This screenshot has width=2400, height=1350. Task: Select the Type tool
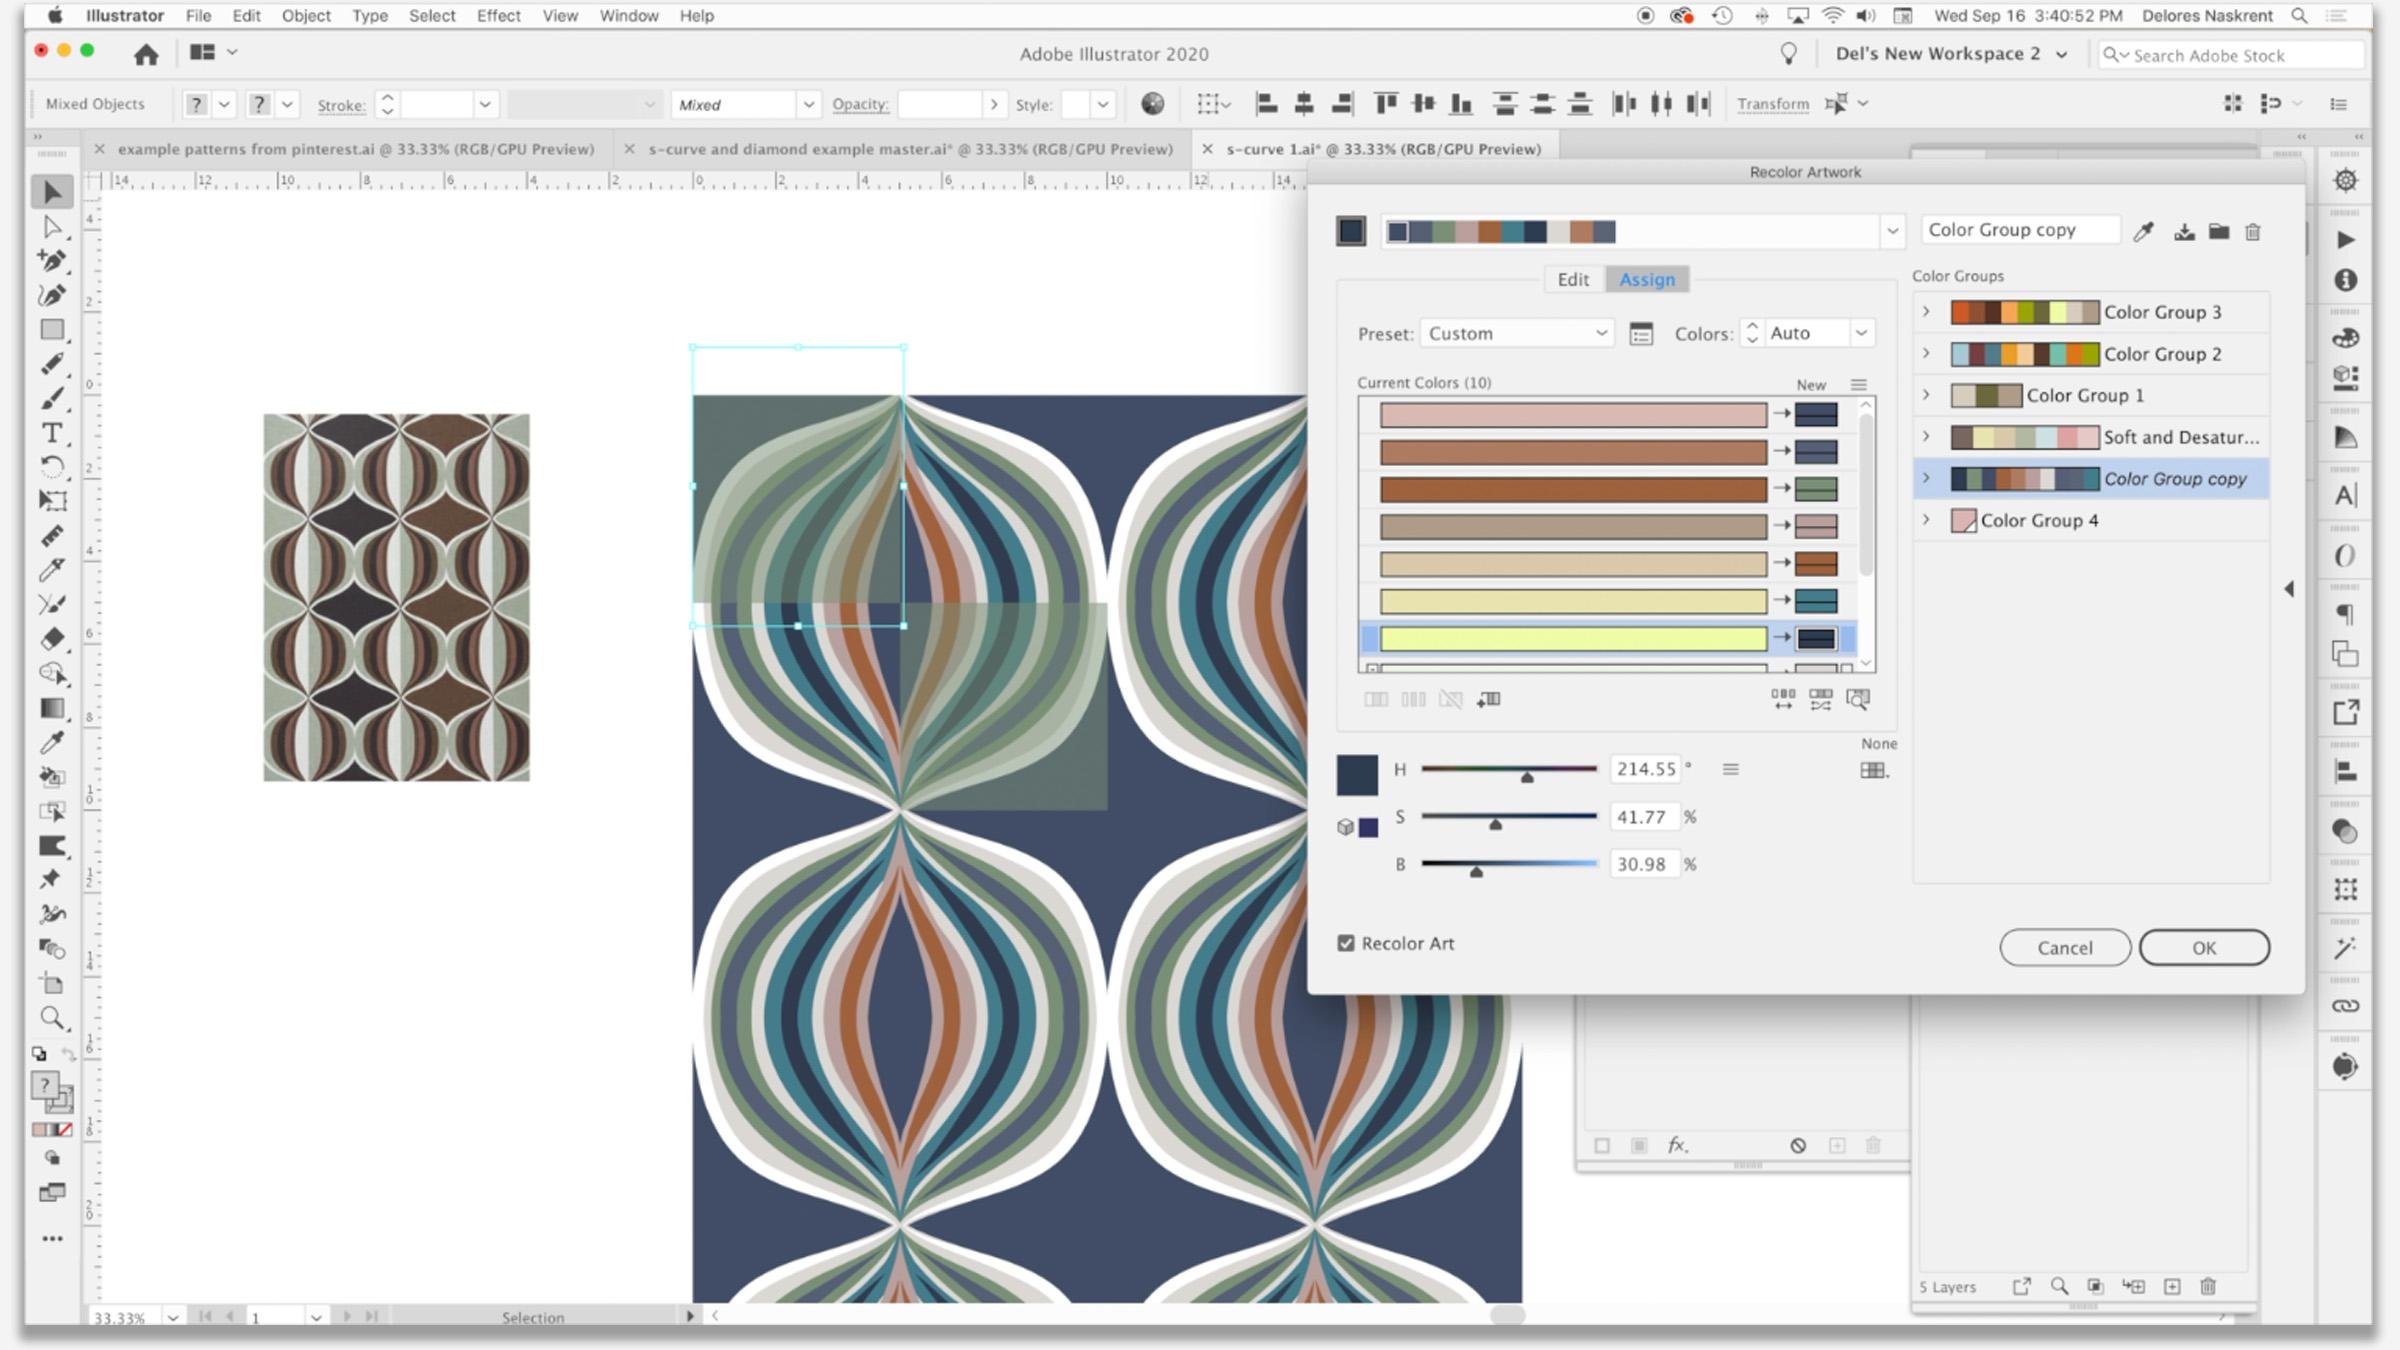point(52,433)
